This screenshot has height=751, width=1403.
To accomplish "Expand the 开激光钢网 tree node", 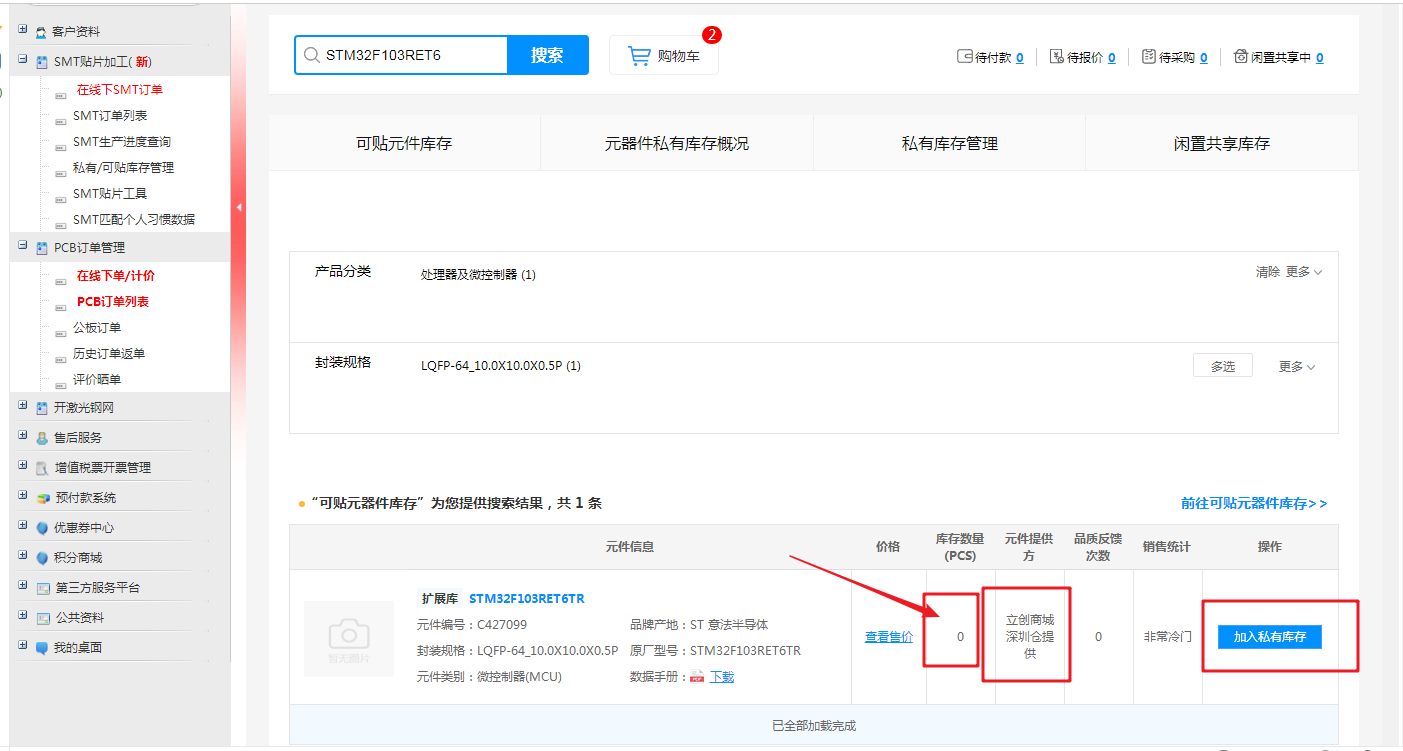I will click(23, 406).
